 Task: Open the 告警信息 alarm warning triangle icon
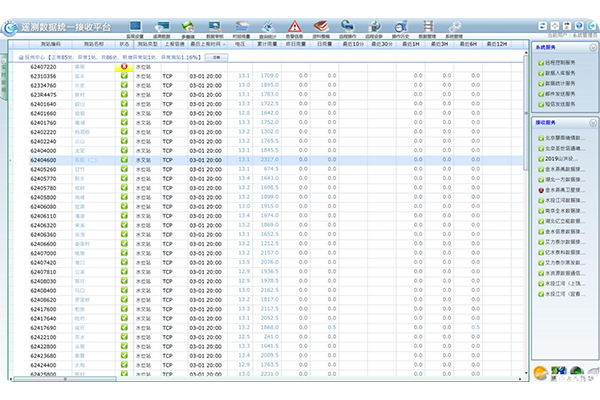click(295, 27)
